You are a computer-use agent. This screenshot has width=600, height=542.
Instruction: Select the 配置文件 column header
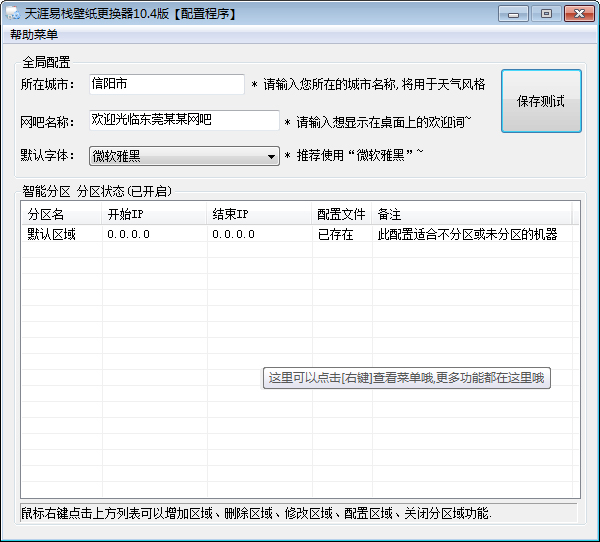341,214
